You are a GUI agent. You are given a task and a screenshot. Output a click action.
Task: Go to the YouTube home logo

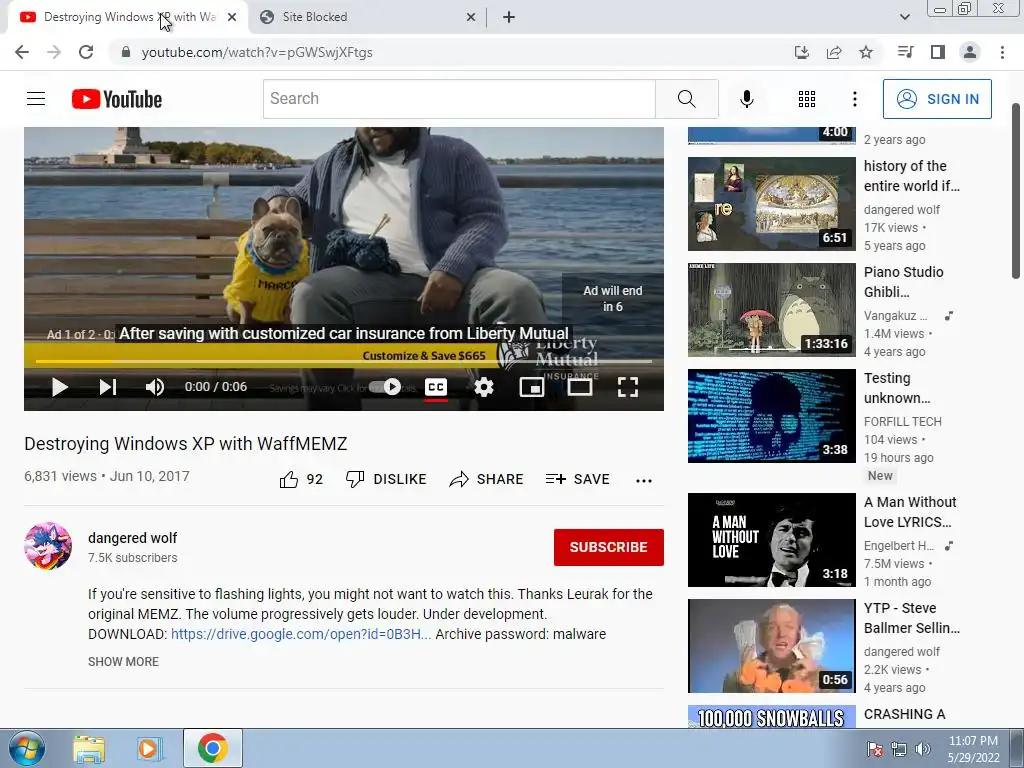(x=117, y=99)
